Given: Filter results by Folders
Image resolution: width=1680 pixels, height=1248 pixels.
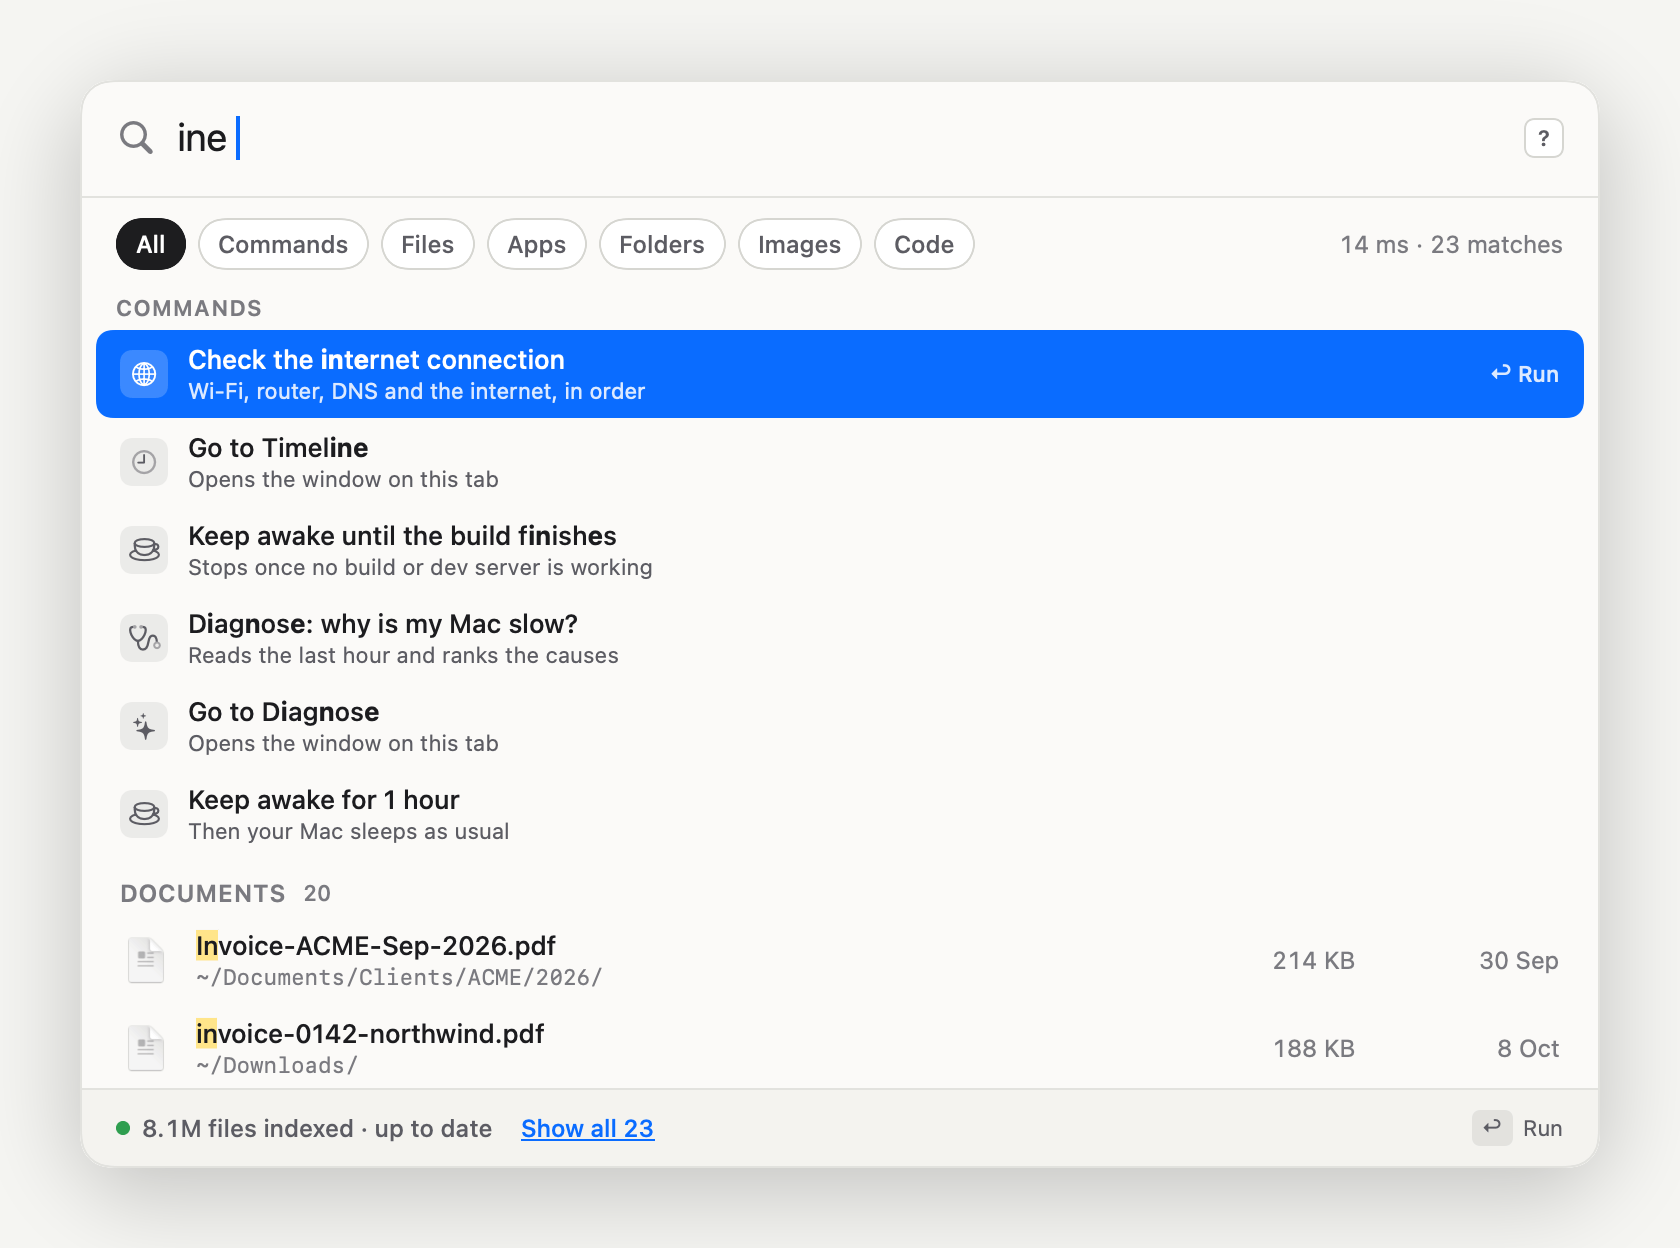Looking at the screenshot, I should (662, 244).
